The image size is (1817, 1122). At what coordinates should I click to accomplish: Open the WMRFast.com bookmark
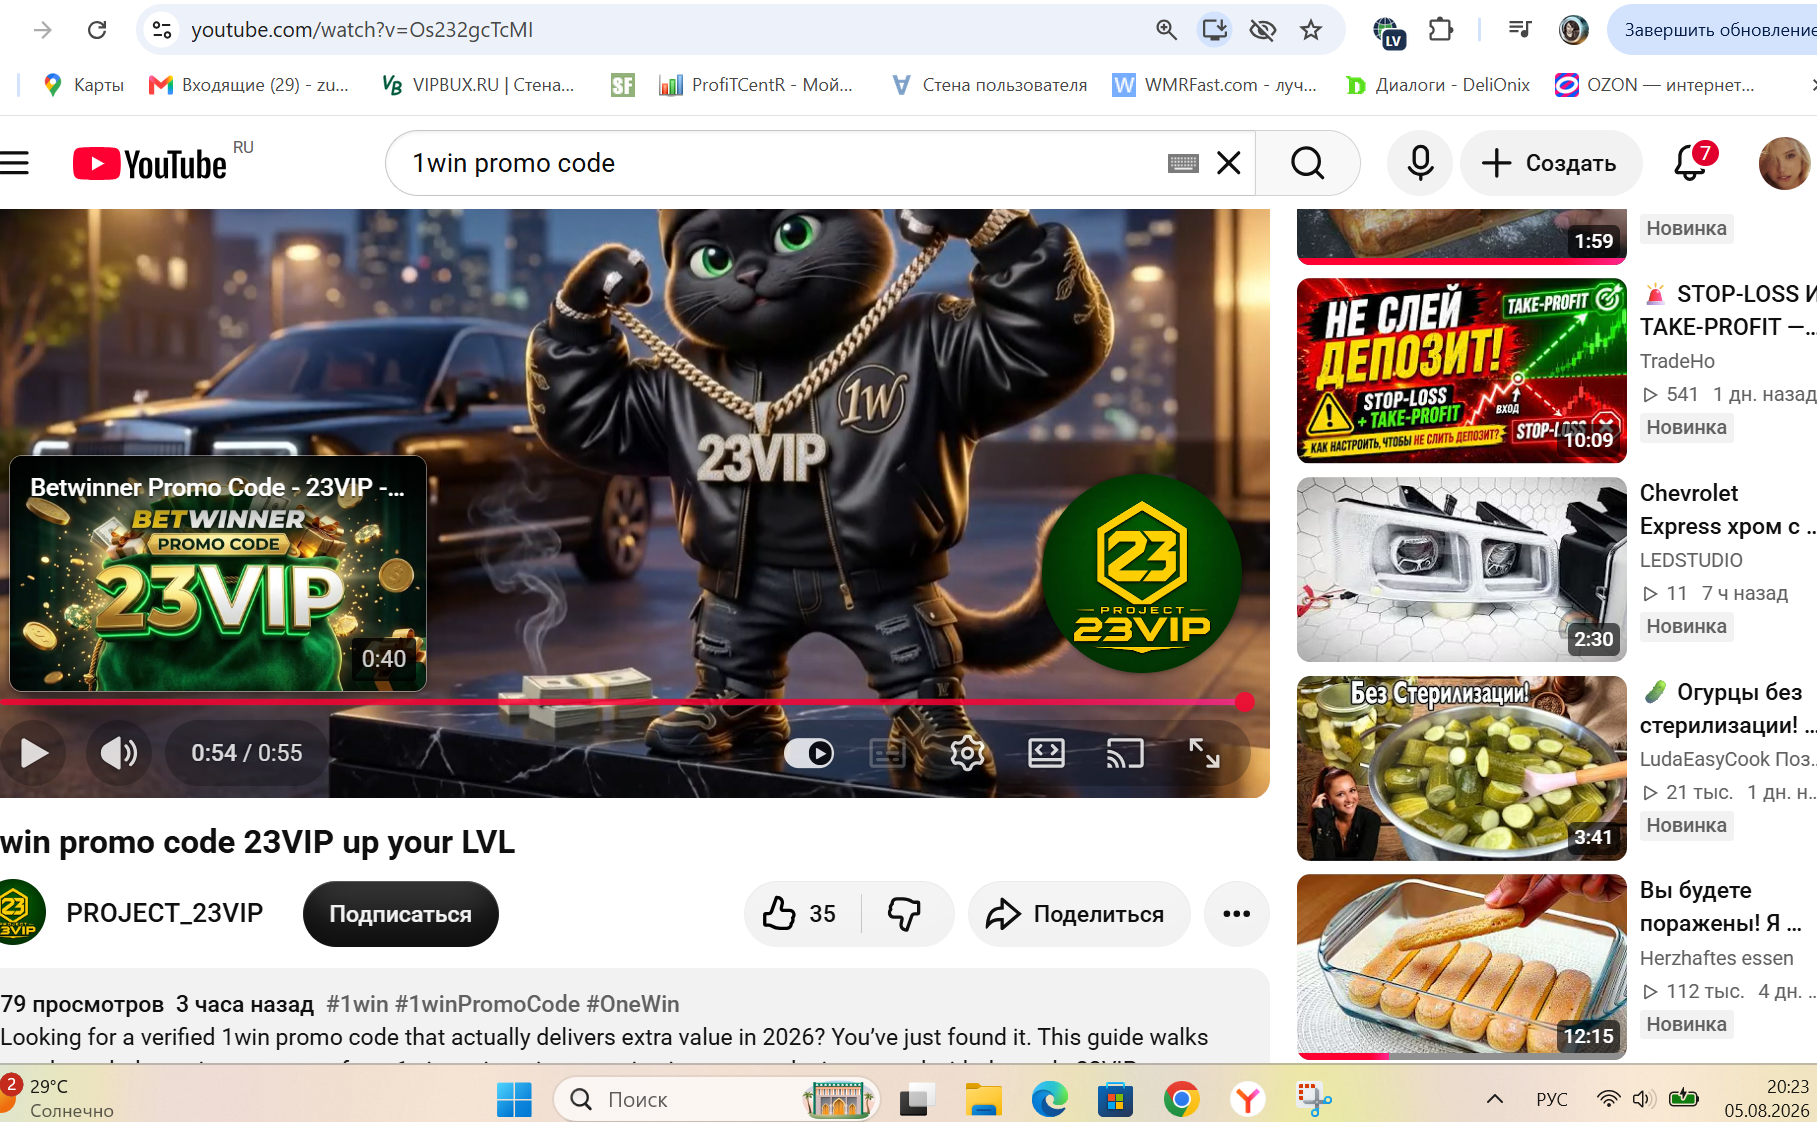coord(1215,85)
